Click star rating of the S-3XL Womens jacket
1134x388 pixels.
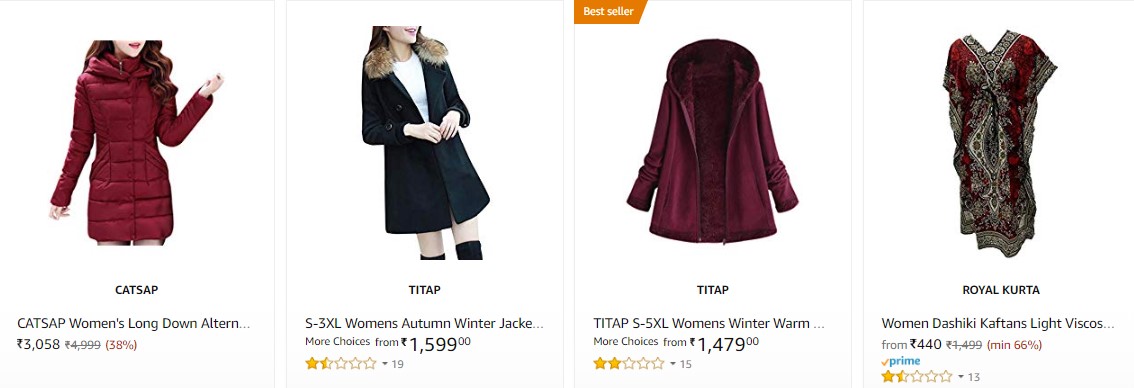pos(341,363)
